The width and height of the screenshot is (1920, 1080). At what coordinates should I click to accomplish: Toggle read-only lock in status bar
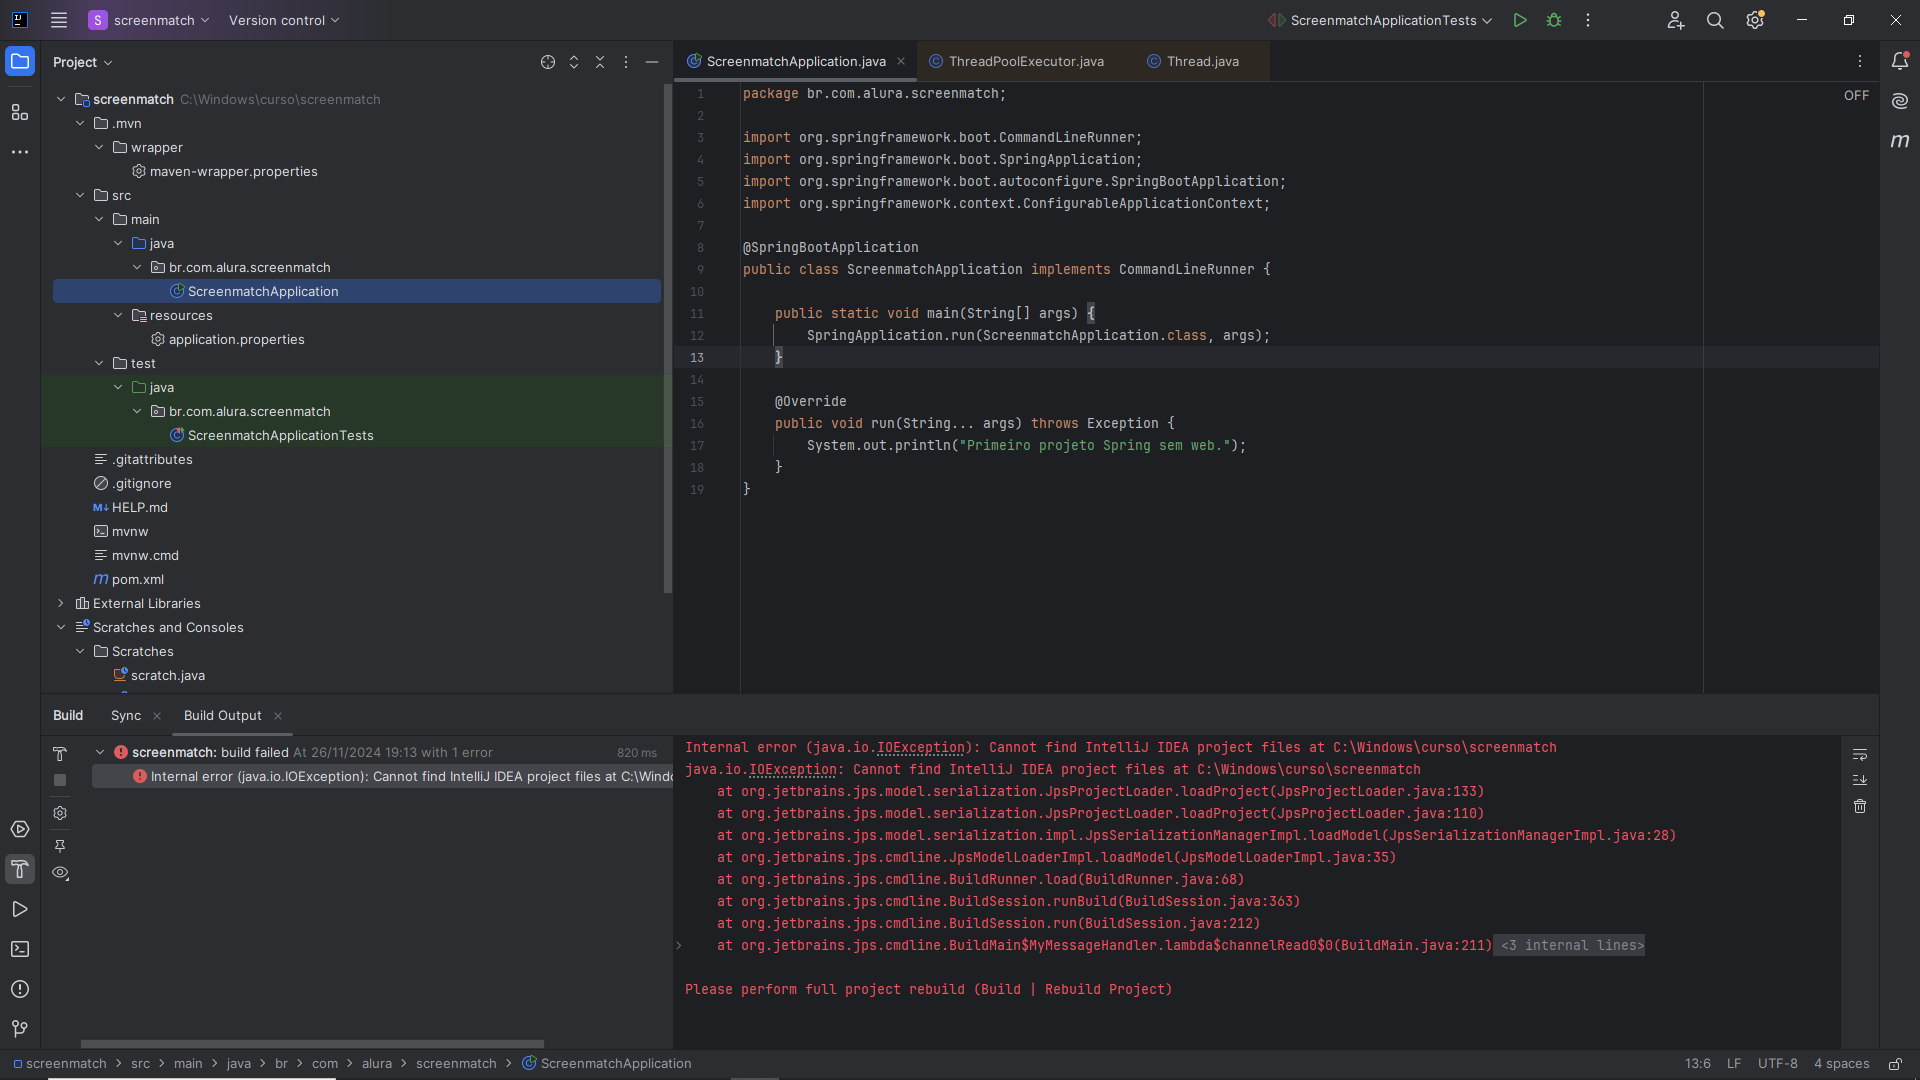[x=1895, y=1064]
